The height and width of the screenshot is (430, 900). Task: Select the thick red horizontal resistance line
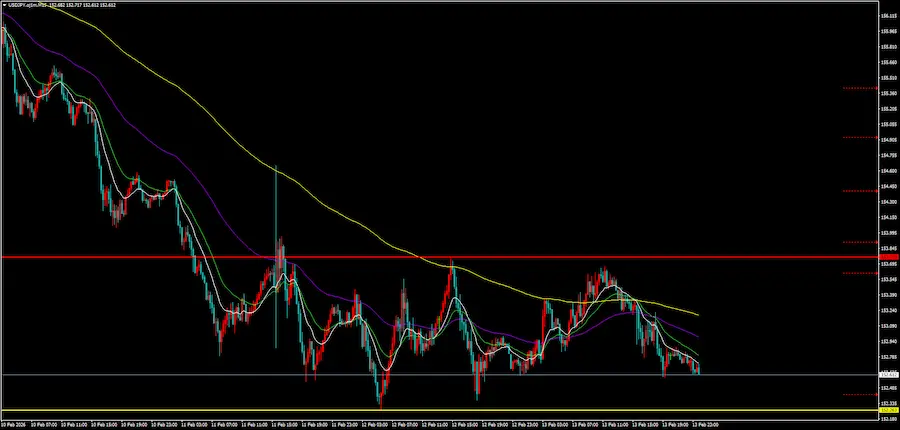point(400,257)
